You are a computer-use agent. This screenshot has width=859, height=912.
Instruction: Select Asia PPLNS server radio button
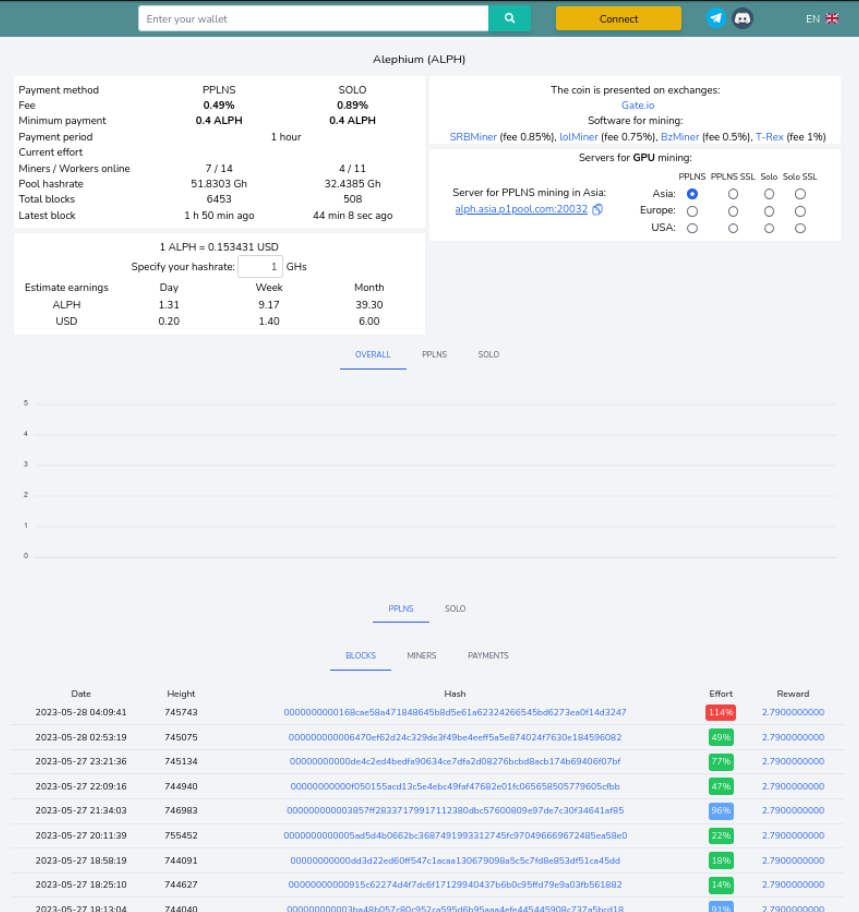point(692,194)
